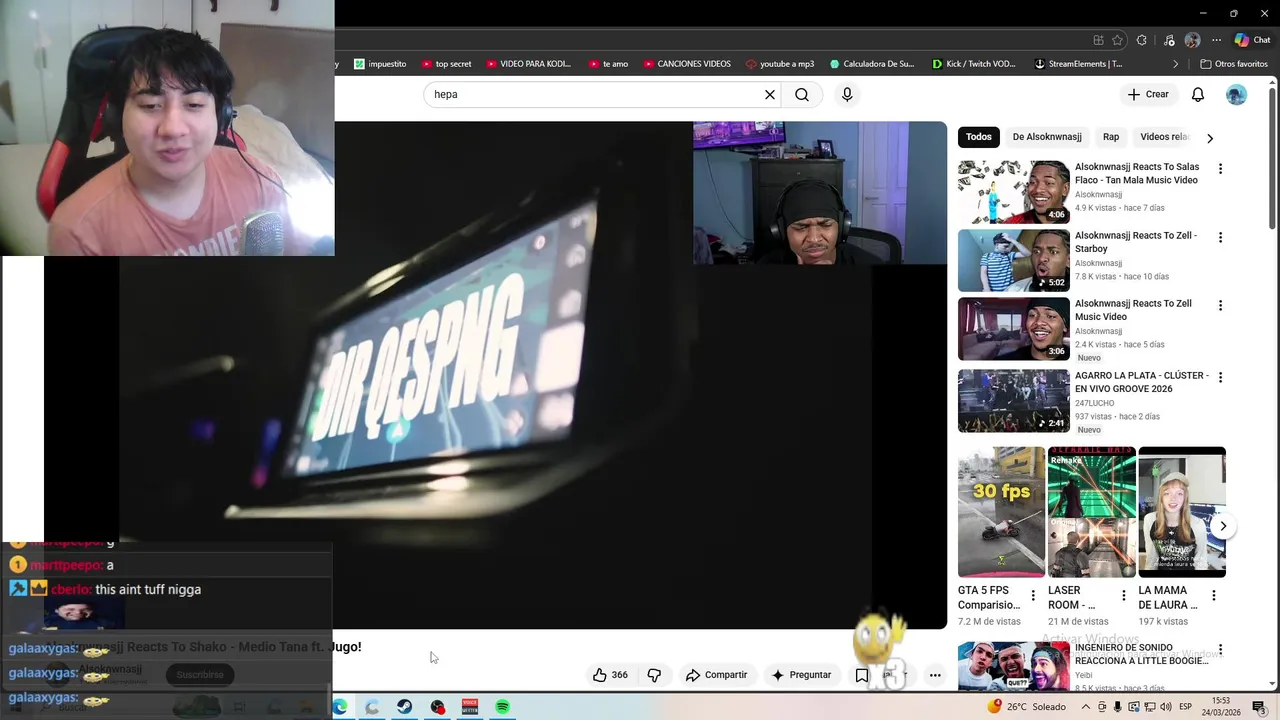Open options for Zell Starboy video
The height and width of the screenshot is (720, 1280).
(x=1220, y=237)
